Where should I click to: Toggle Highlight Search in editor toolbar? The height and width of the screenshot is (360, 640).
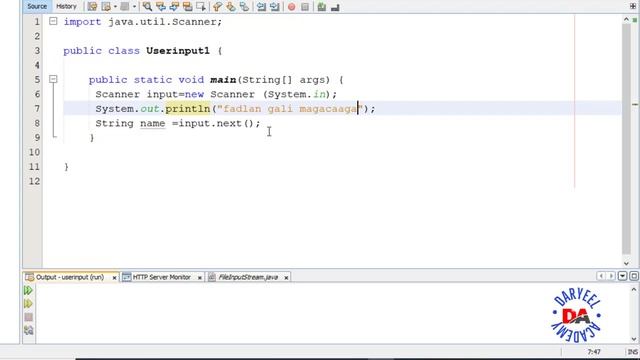pyautogui.click(x=187, y=7)
